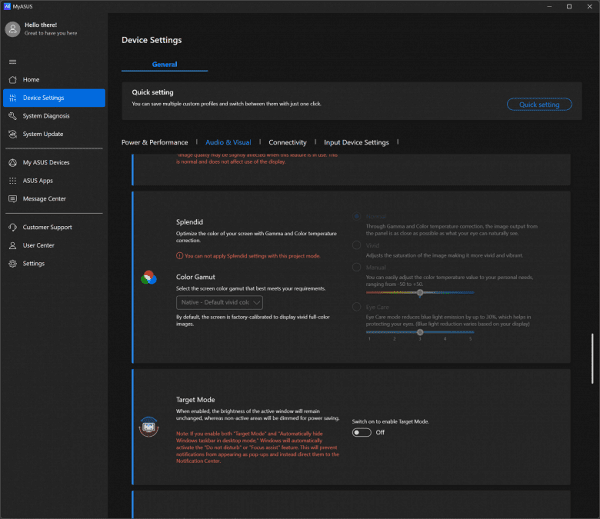Collapse the sidebar with hamburger menu

pyautogui.click(x=12, y=62)
